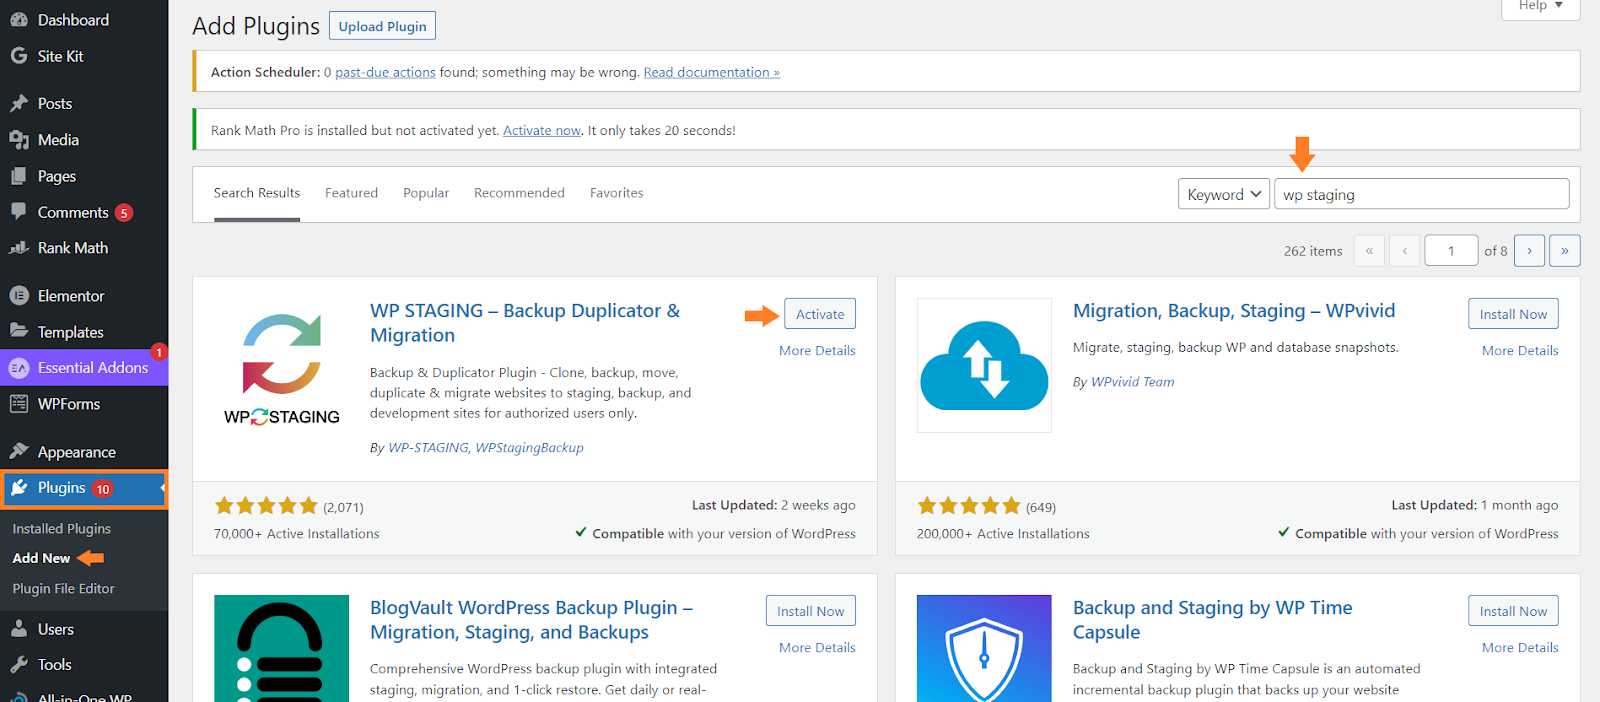Image resolution: width=1600 pixels, height=702 pixels.
Task: Click the Media library icon
Action: pos(19,140)
